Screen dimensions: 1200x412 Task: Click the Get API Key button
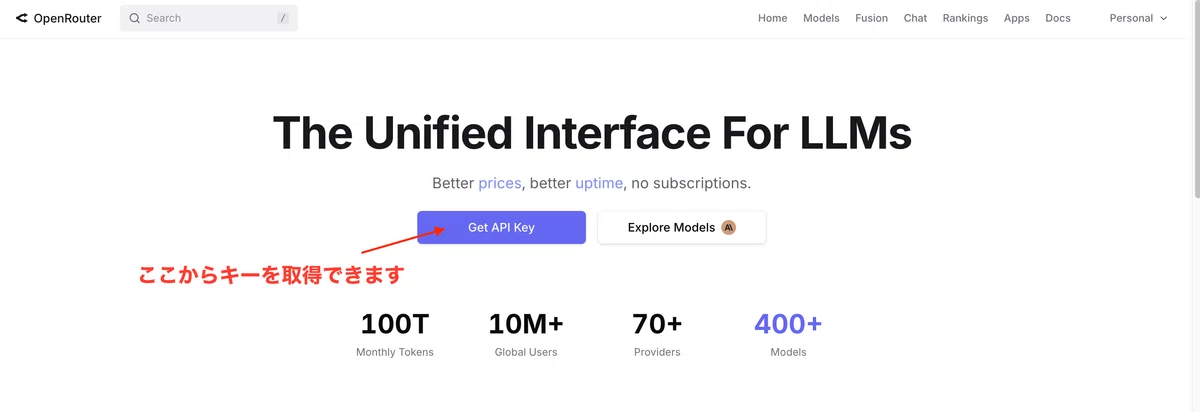click(501, 227)
